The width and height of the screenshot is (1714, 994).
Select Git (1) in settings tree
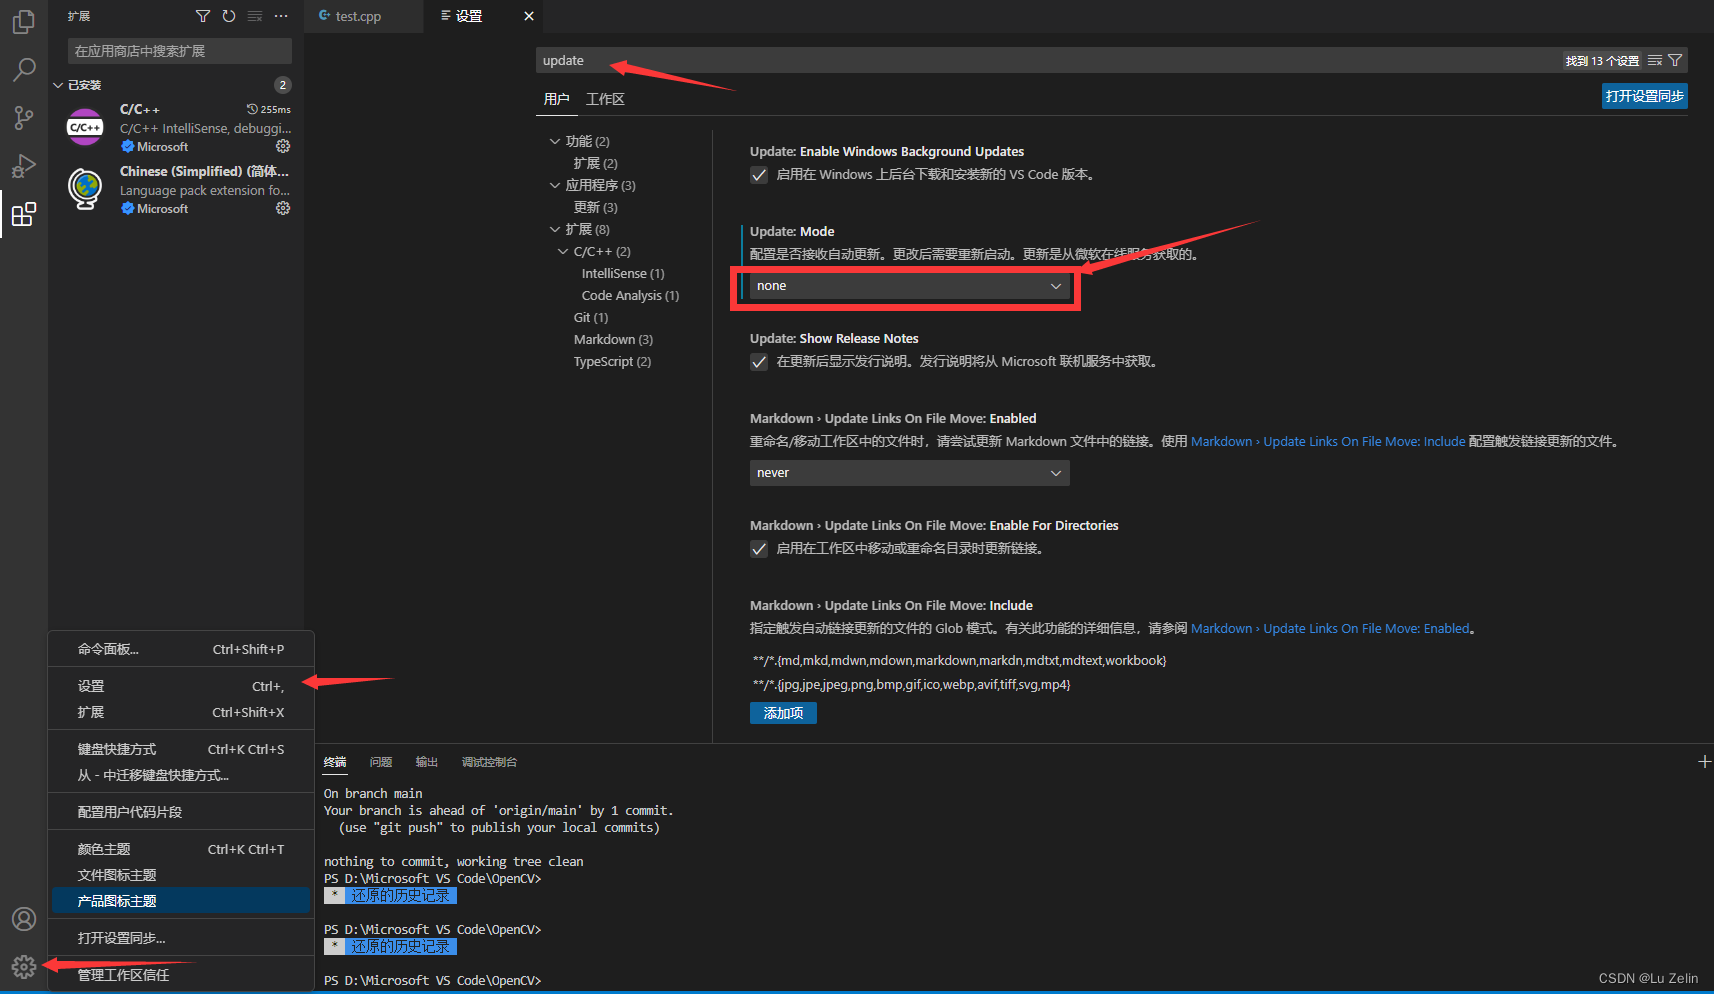click(591, 317)
